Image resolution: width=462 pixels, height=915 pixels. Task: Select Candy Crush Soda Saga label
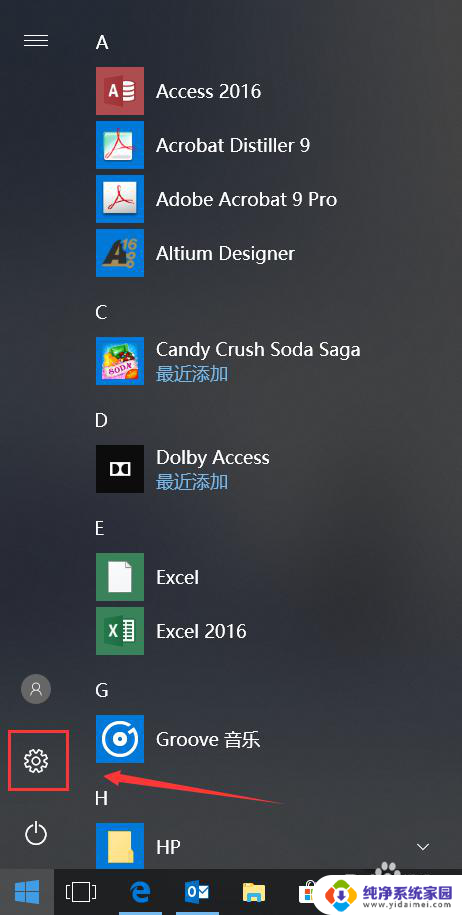coord(258,350)
